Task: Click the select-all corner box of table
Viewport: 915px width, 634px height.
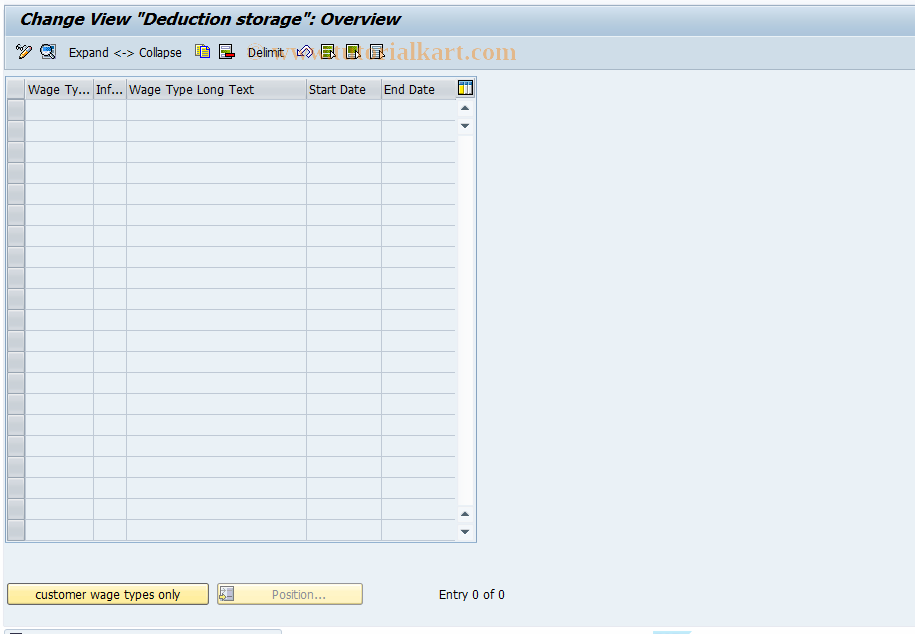Action: [x=16, y=89]
